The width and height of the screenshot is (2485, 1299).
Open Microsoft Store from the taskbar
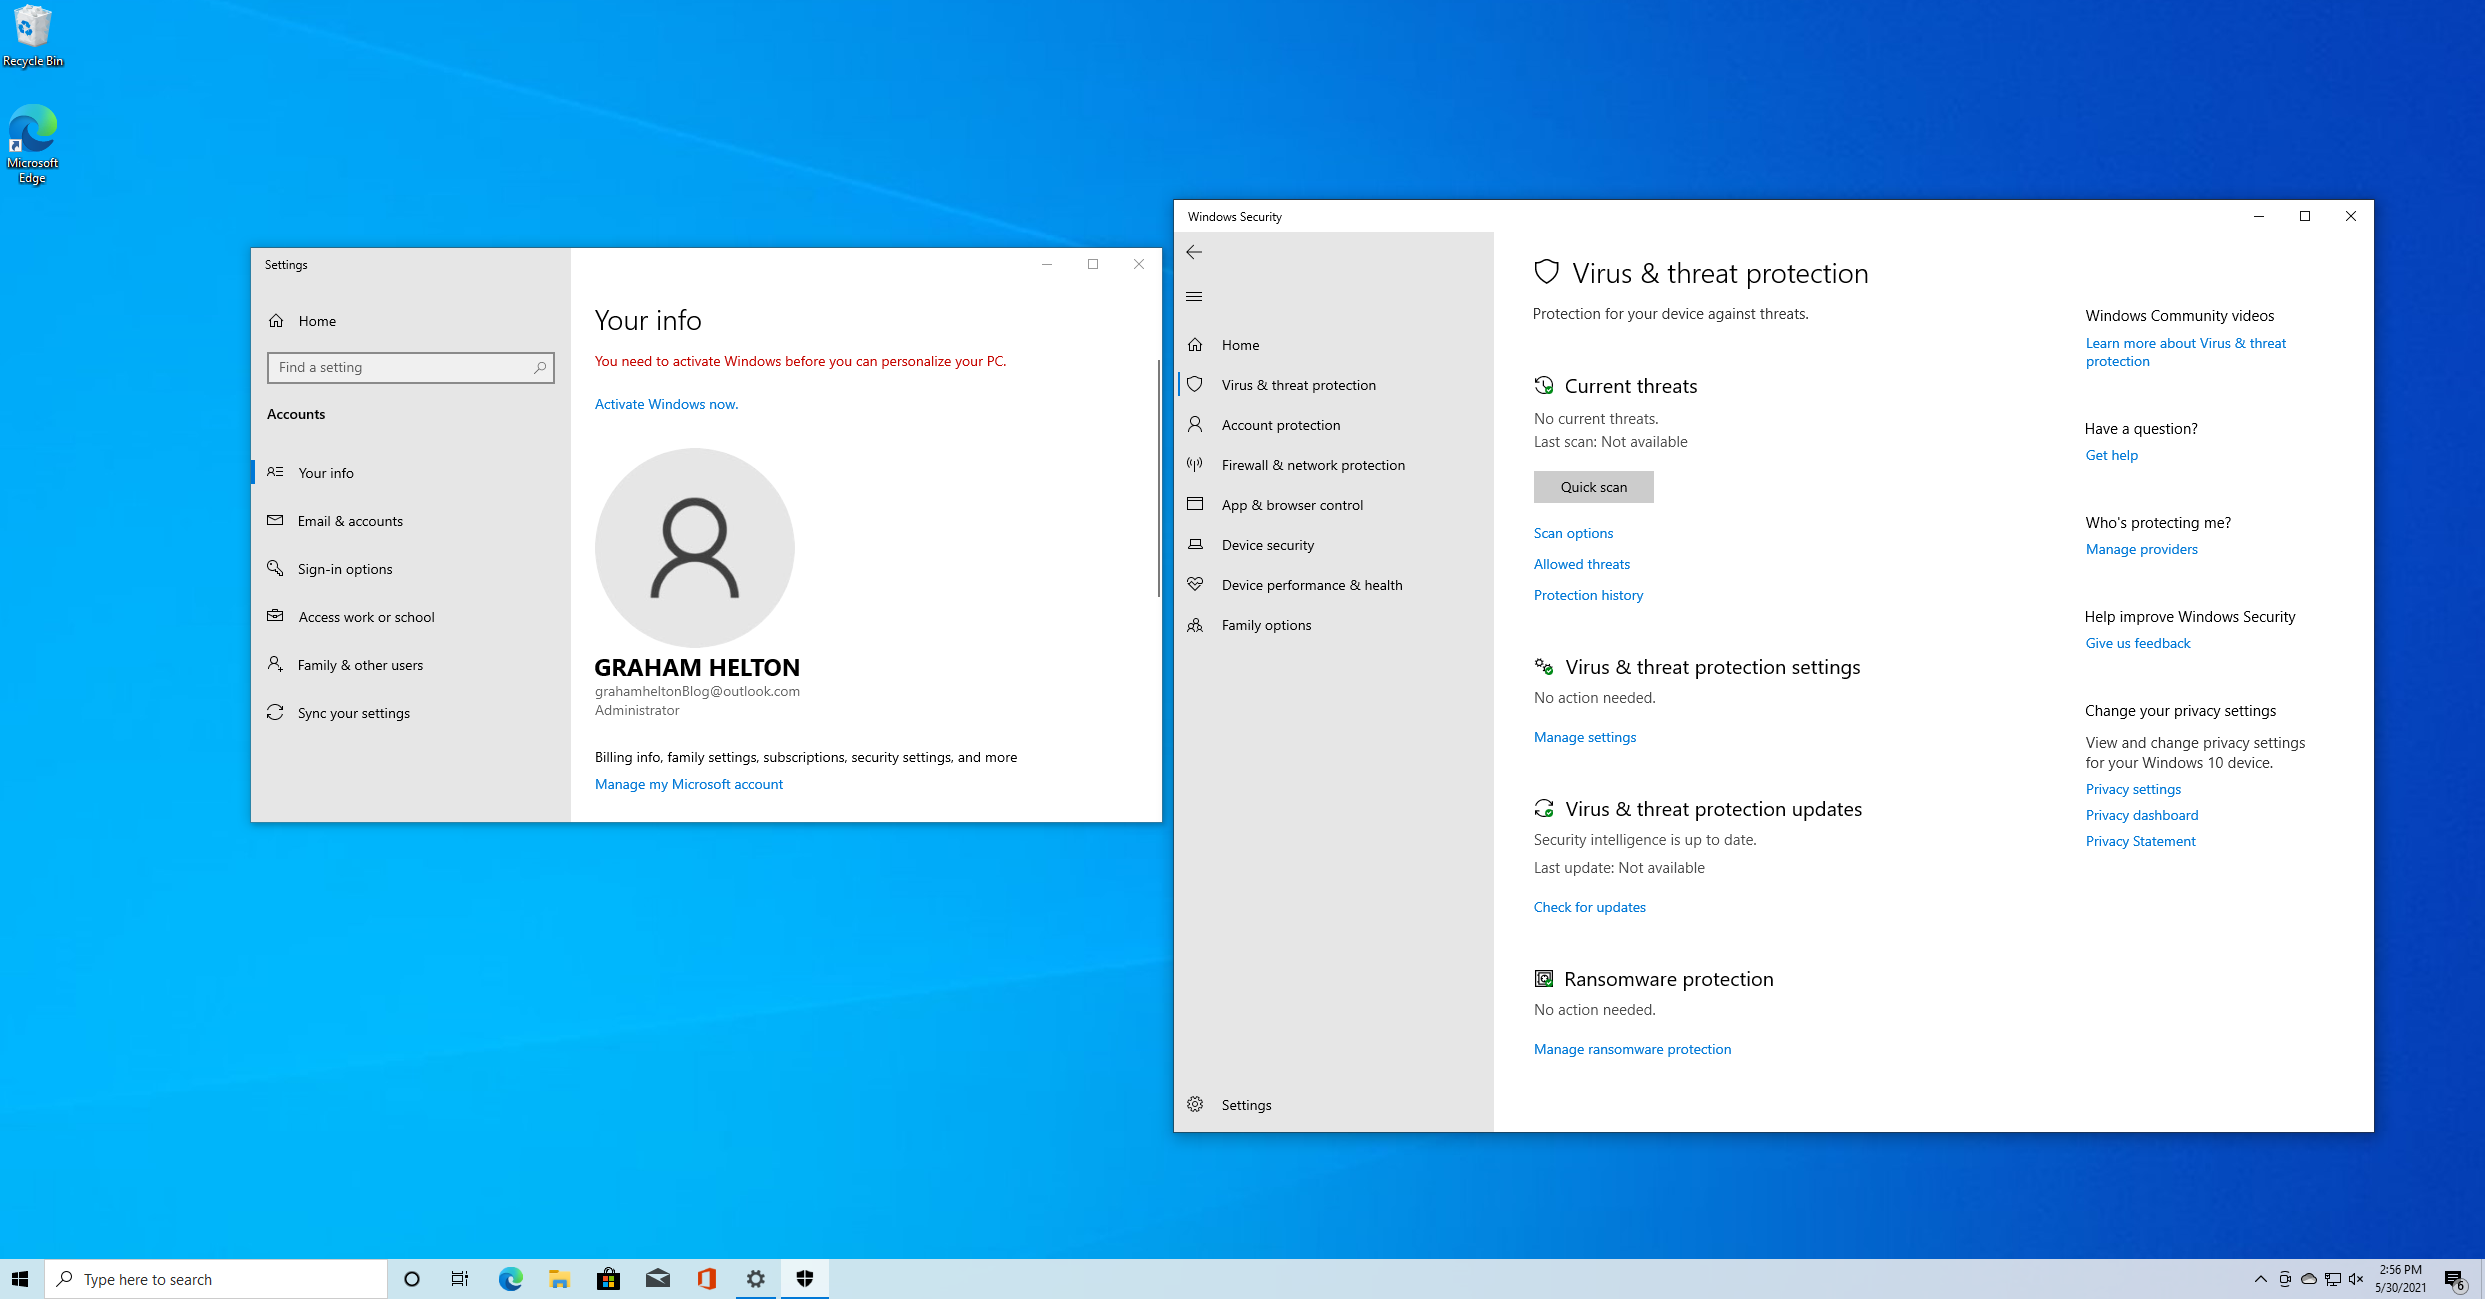pyautogui.click(x=608, y=1279)
